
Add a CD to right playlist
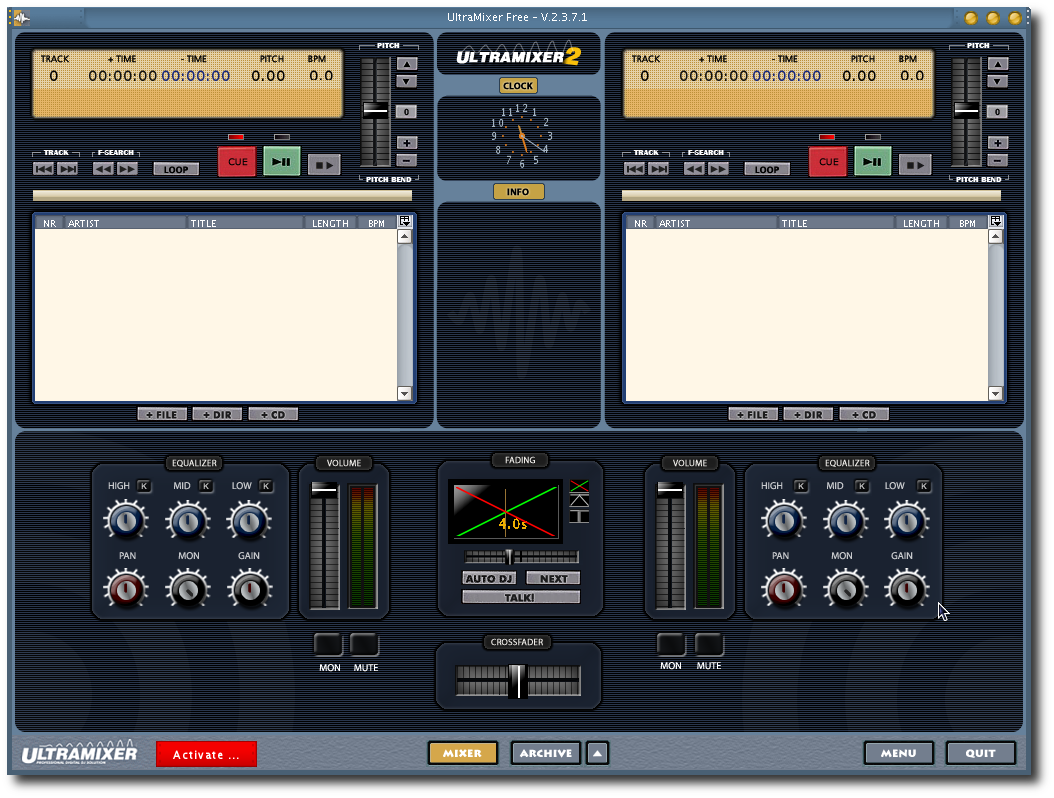click(x=864, y=414)
